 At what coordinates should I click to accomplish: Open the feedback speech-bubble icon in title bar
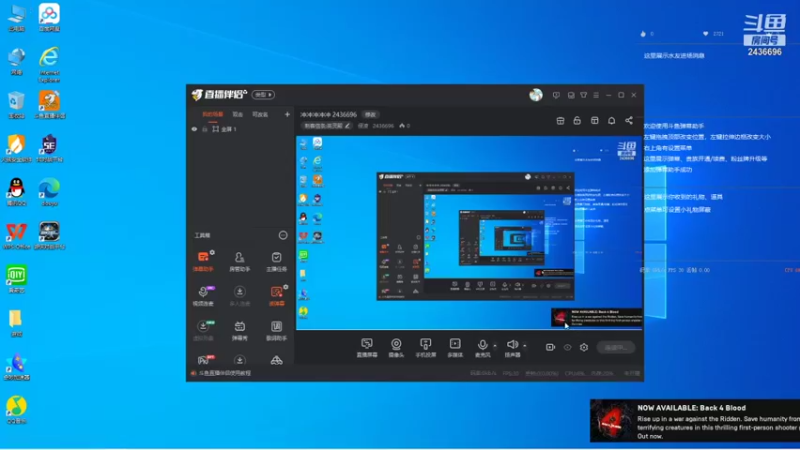pyautogui.click(x=556, y=95)
